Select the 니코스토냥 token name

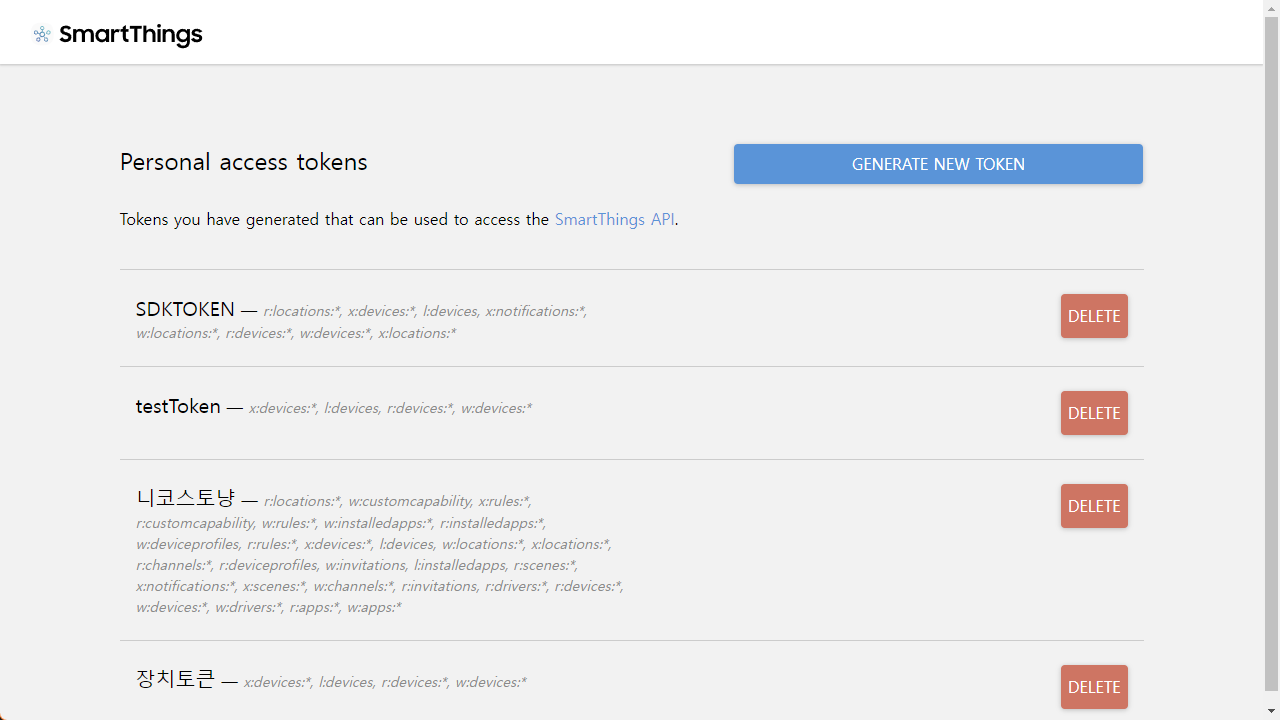[185, 498]
